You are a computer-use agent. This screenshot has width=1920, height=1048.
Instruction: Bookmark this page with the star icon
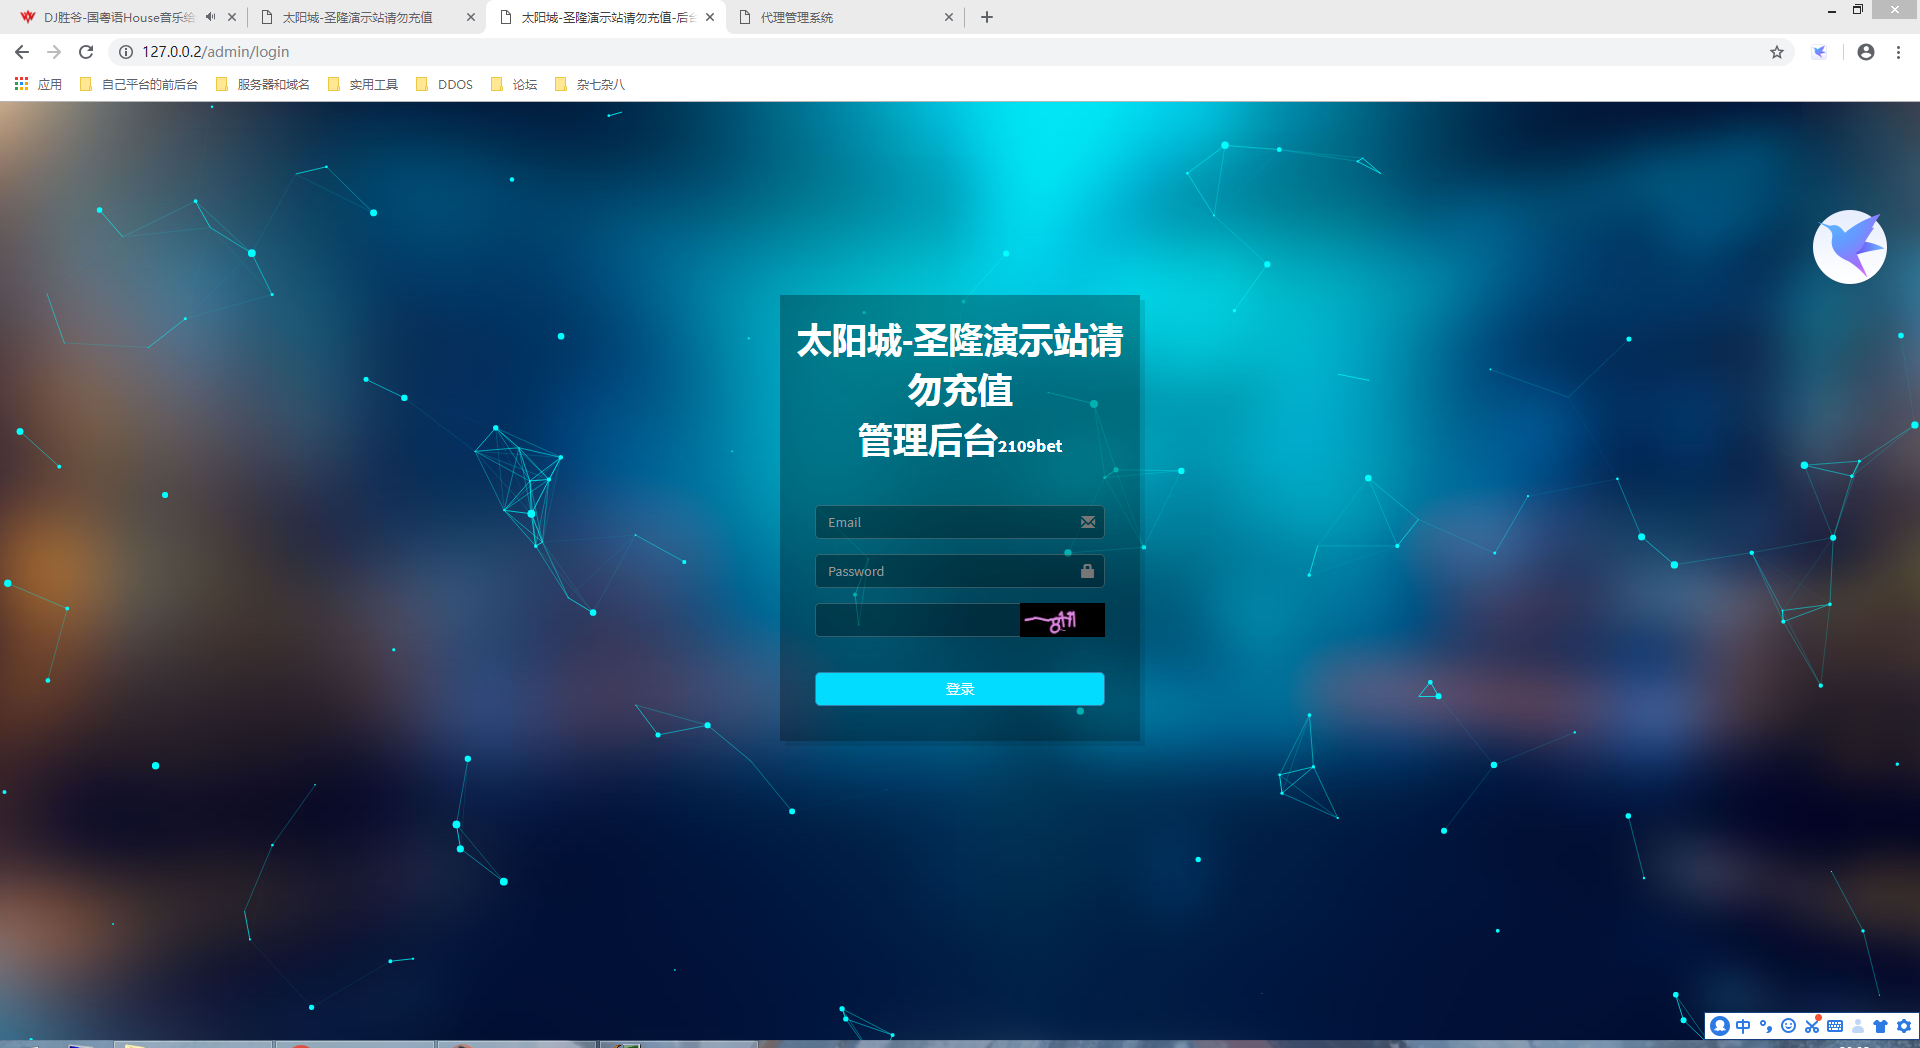[1777, 51]
